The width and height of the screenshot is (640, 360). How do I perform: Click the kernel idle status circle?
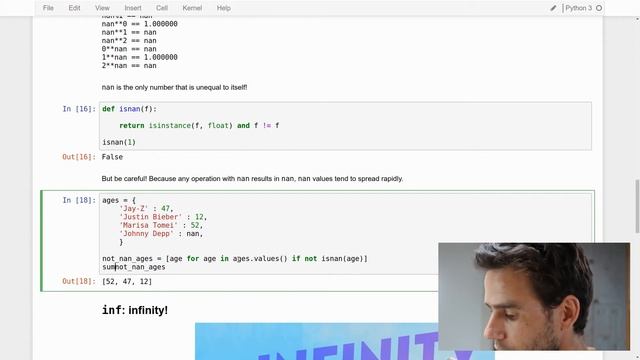[x=599, y=8]
